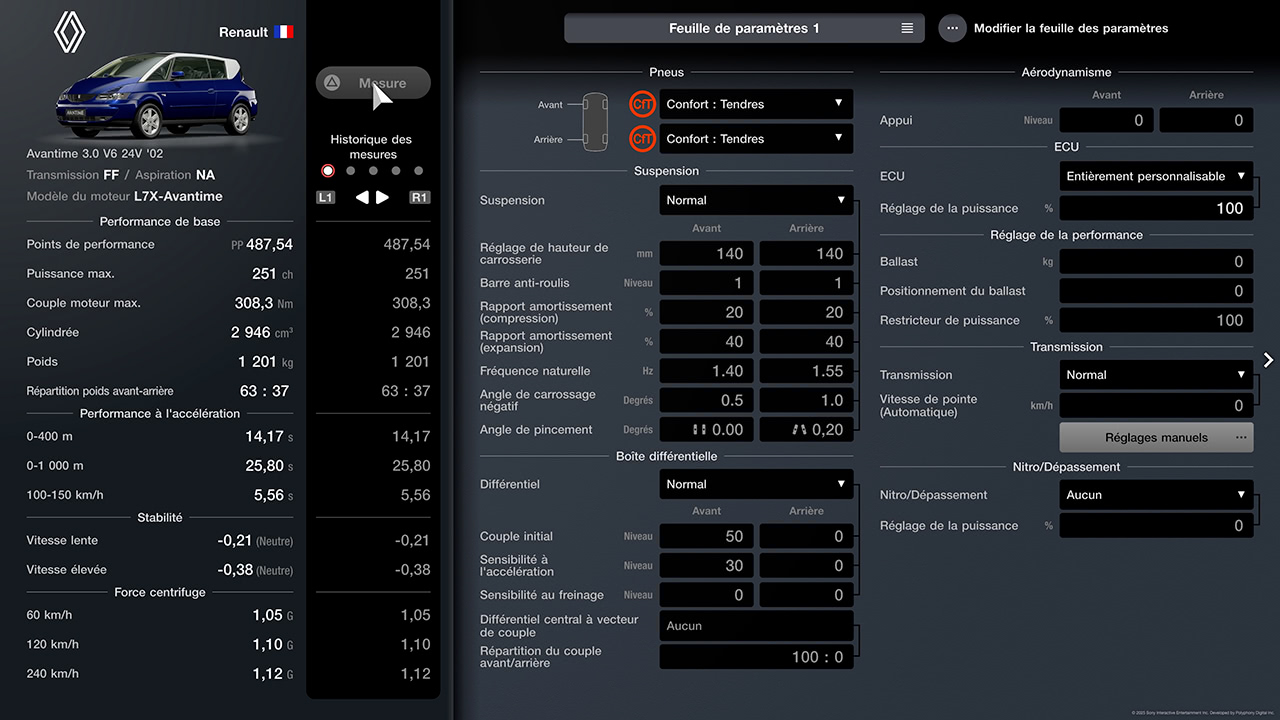
Task: Click the rear tire CM compound icon
Action: (x=642, y=139)
